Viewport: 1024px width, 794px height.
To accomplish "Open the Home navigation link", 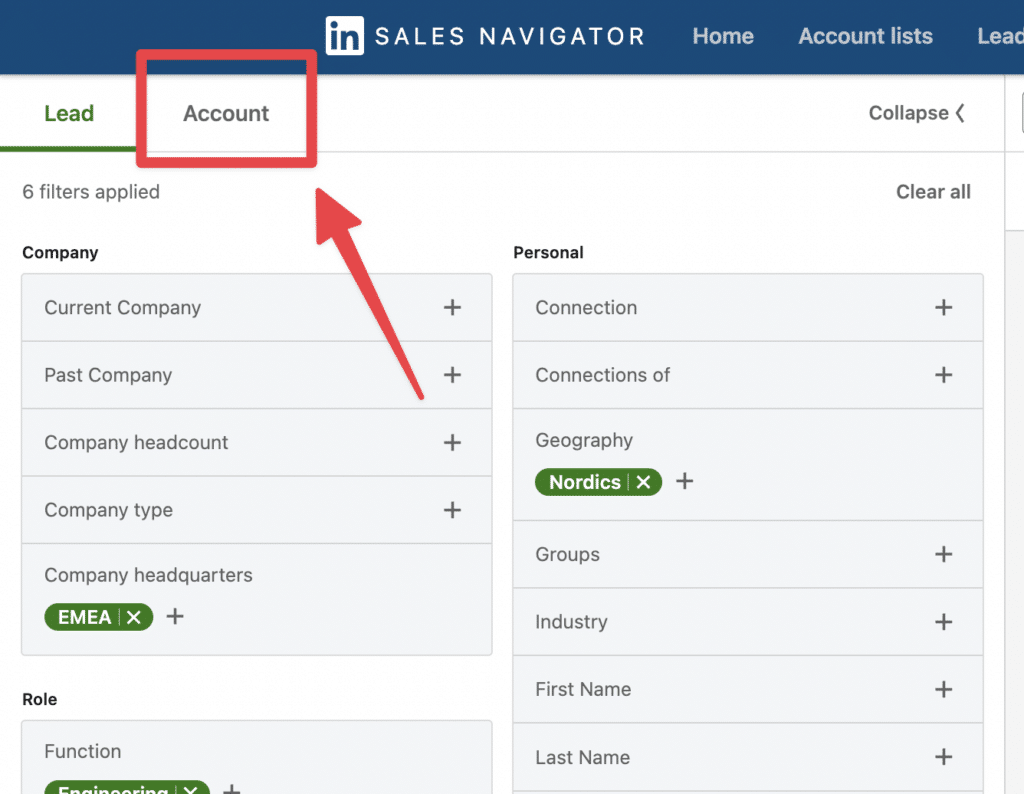I will click(x=723, y=36).
